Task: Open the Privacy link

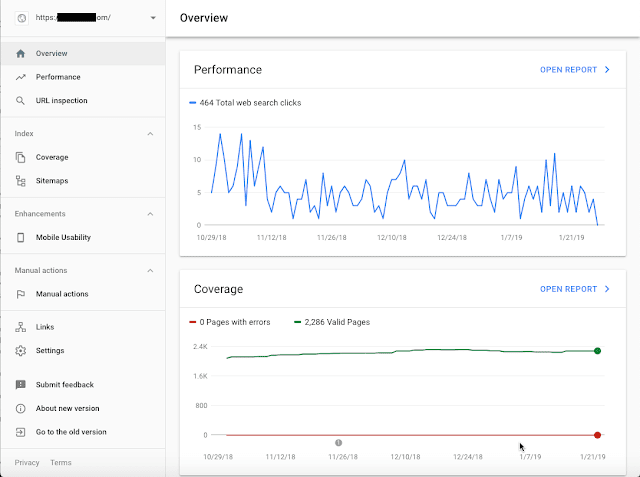Action: [x=27, y=463]
